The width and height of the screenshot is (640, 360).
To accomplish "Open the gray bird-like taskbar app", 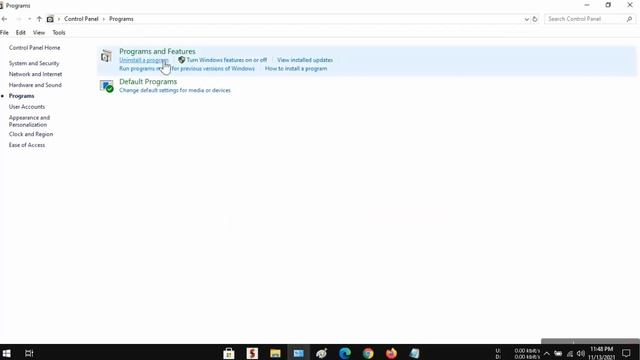I will tap(322, 353).
